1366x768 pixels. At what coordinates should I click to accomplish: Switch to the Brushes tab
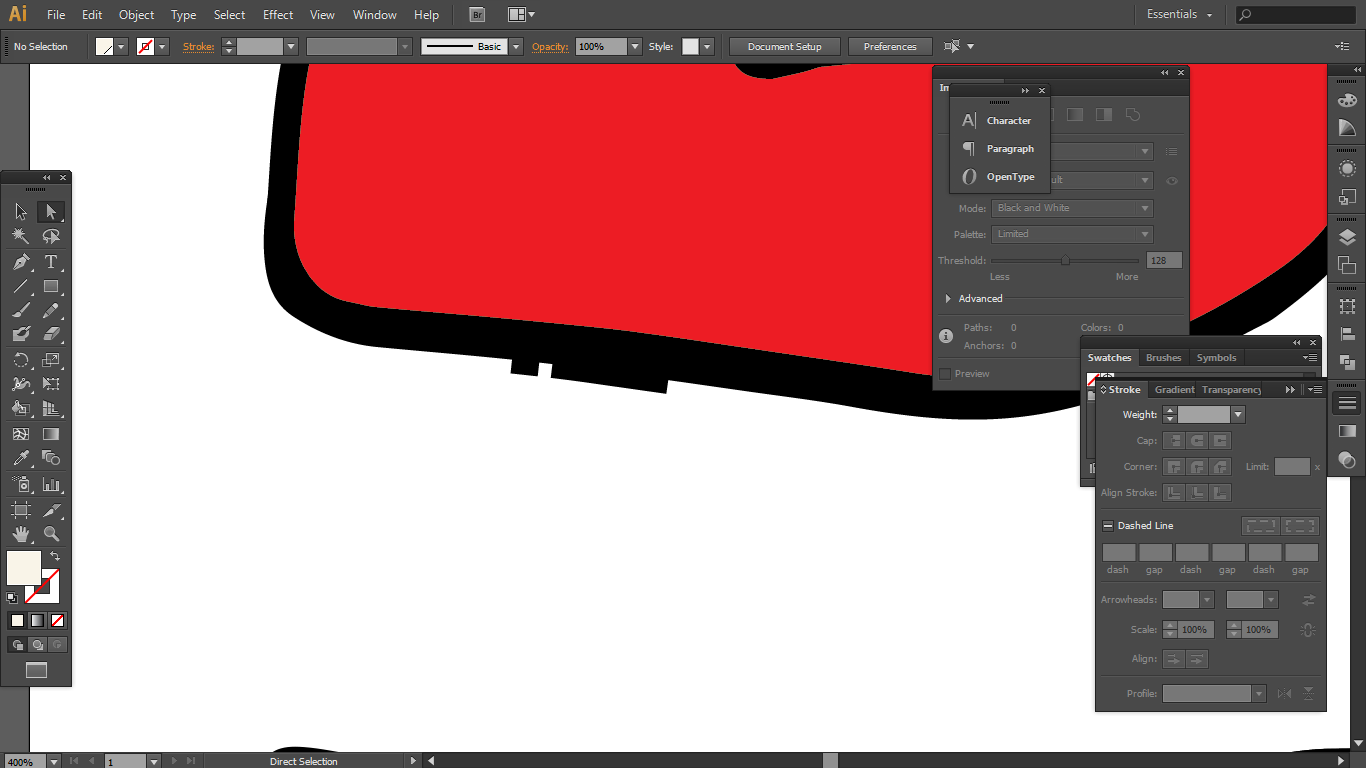tap(1163, 358)
